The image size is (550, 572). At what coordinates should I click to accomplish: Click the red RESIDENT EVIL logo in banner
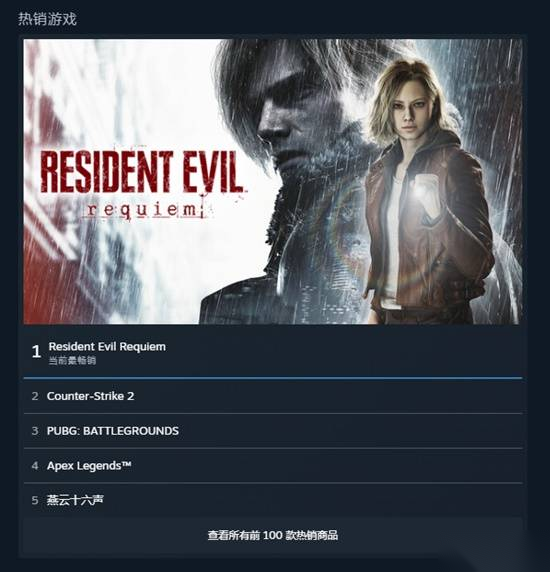141,171
